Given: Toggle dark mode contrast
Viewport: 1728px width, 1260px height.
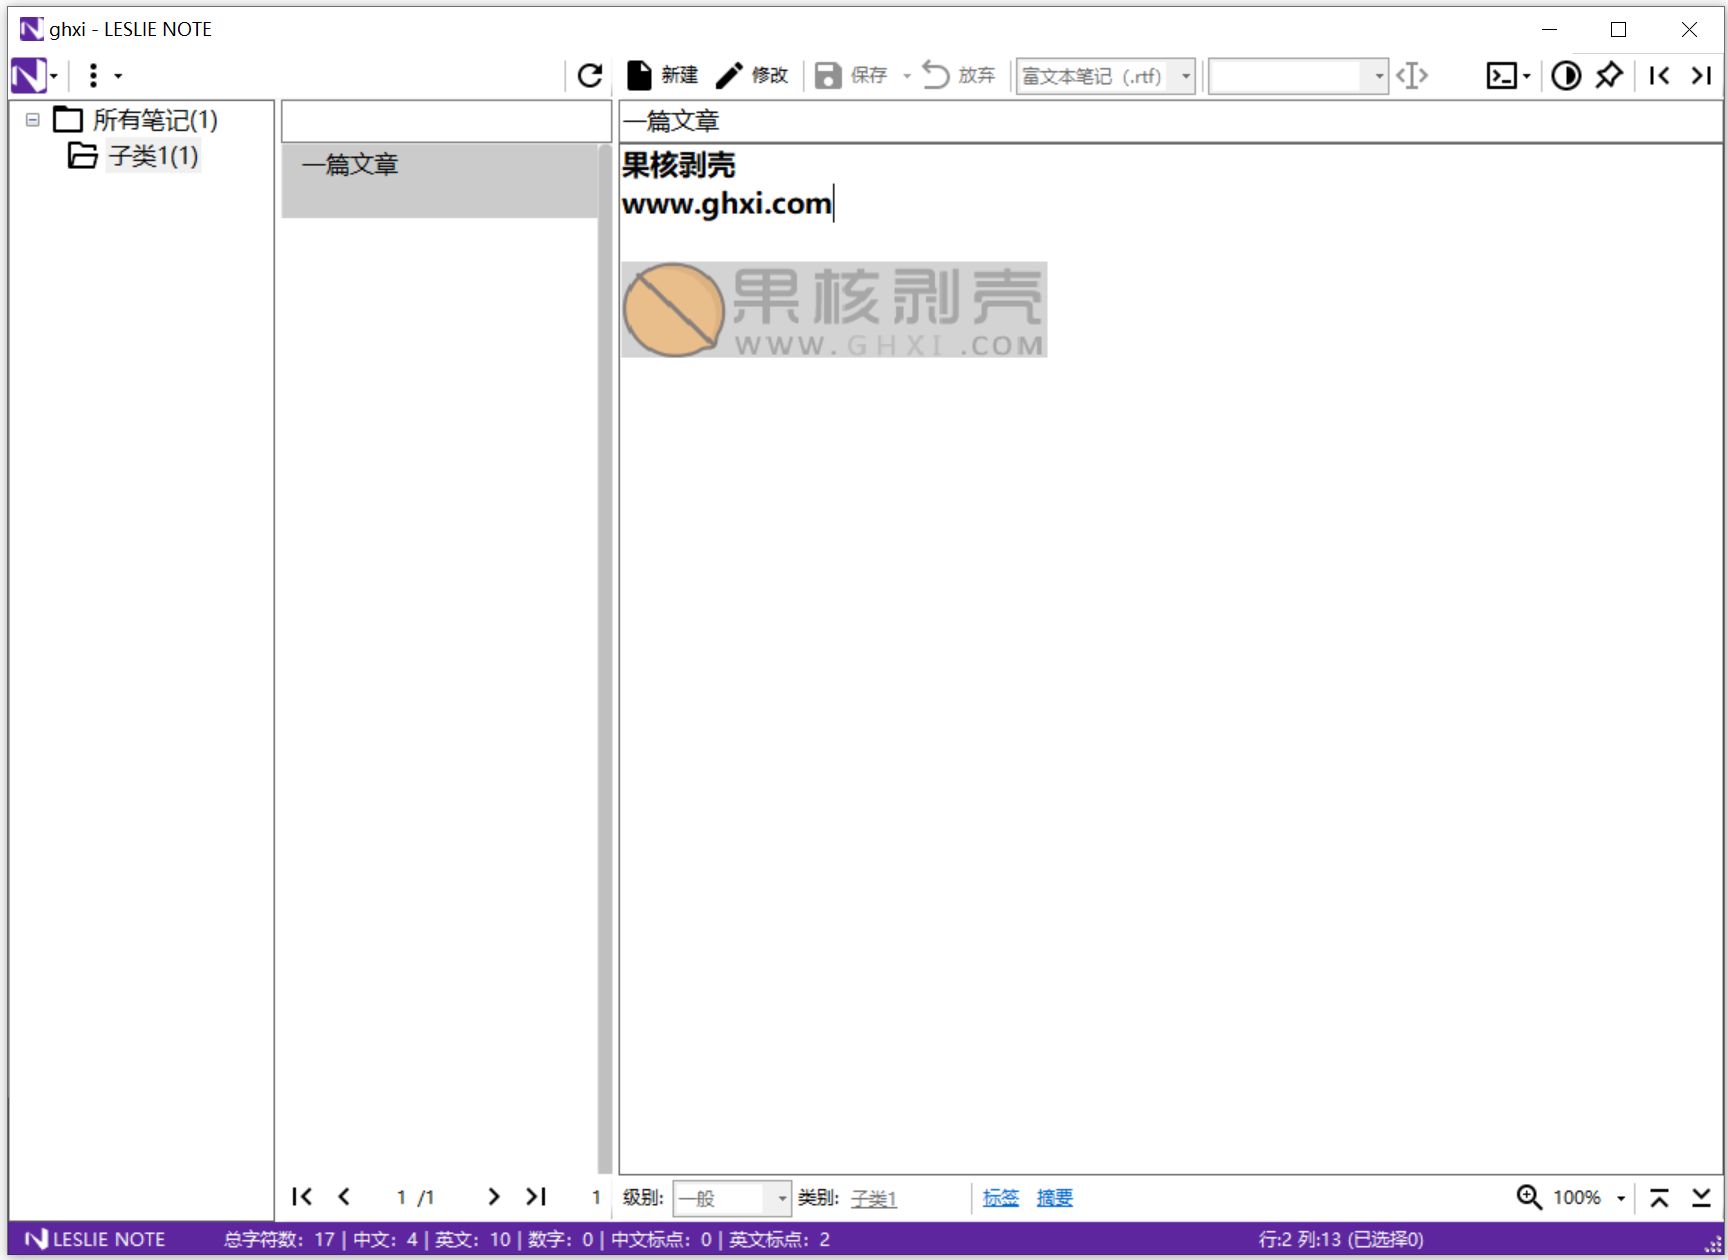Looking at the screenshot, I should pos(1566,75).
